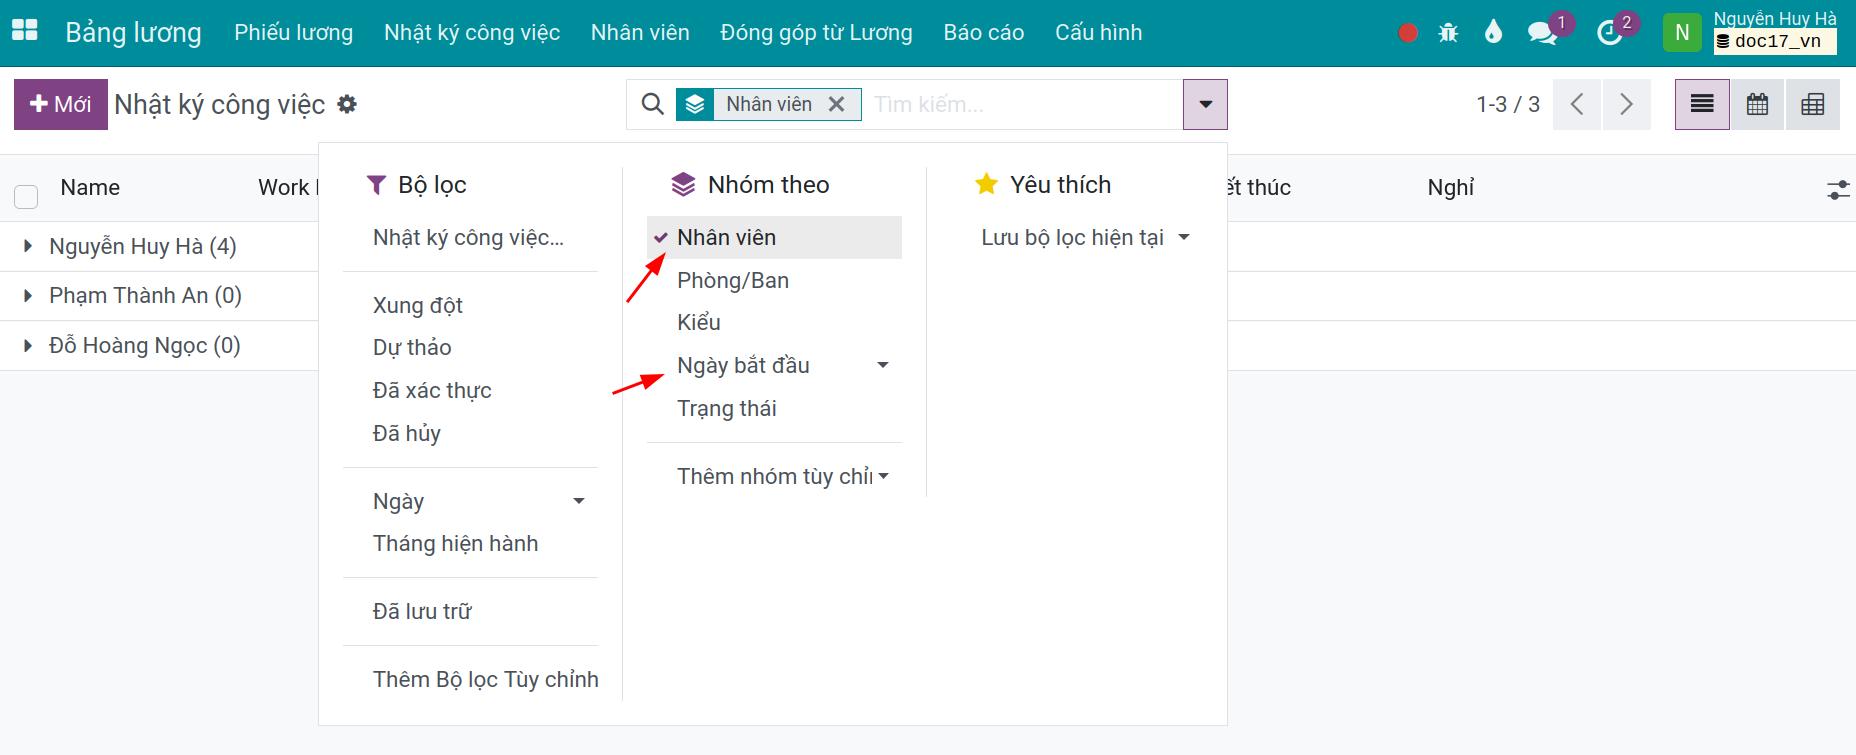Open the Cấu hình menu
The height and width of the screenshot is (755, 1856).
(1099, 33)
